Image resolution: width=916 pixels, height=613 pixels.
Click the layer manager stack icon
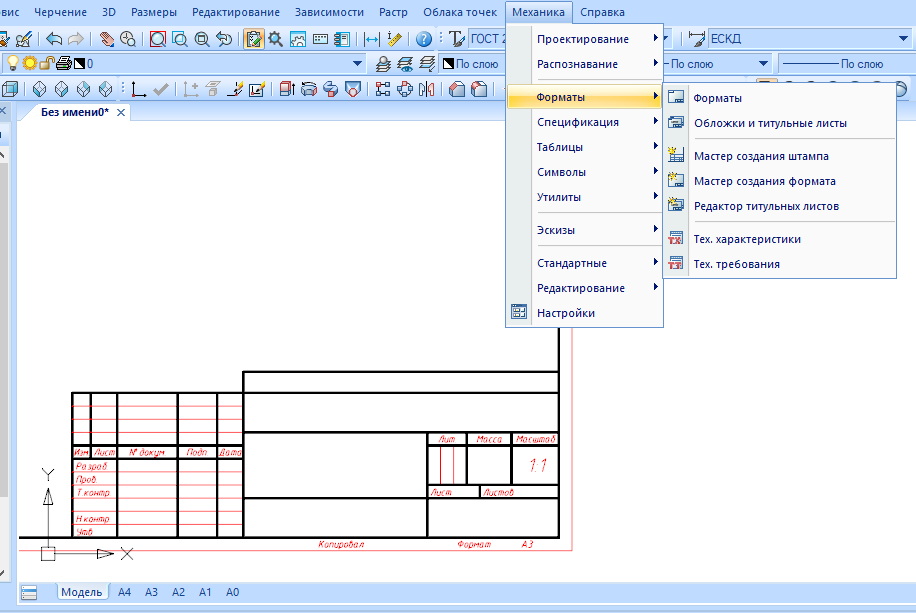pos(383,64)
